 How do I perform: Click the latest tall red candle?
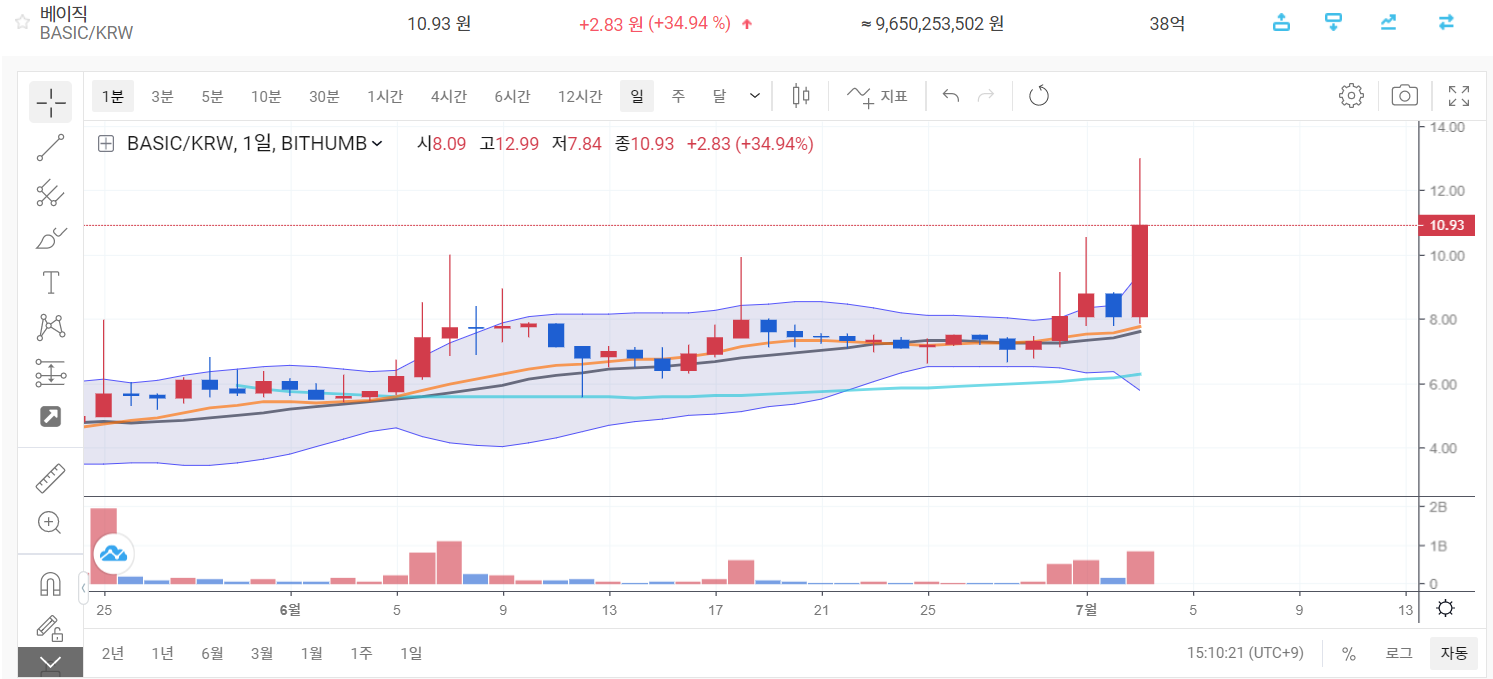(x=1139, y=270)
